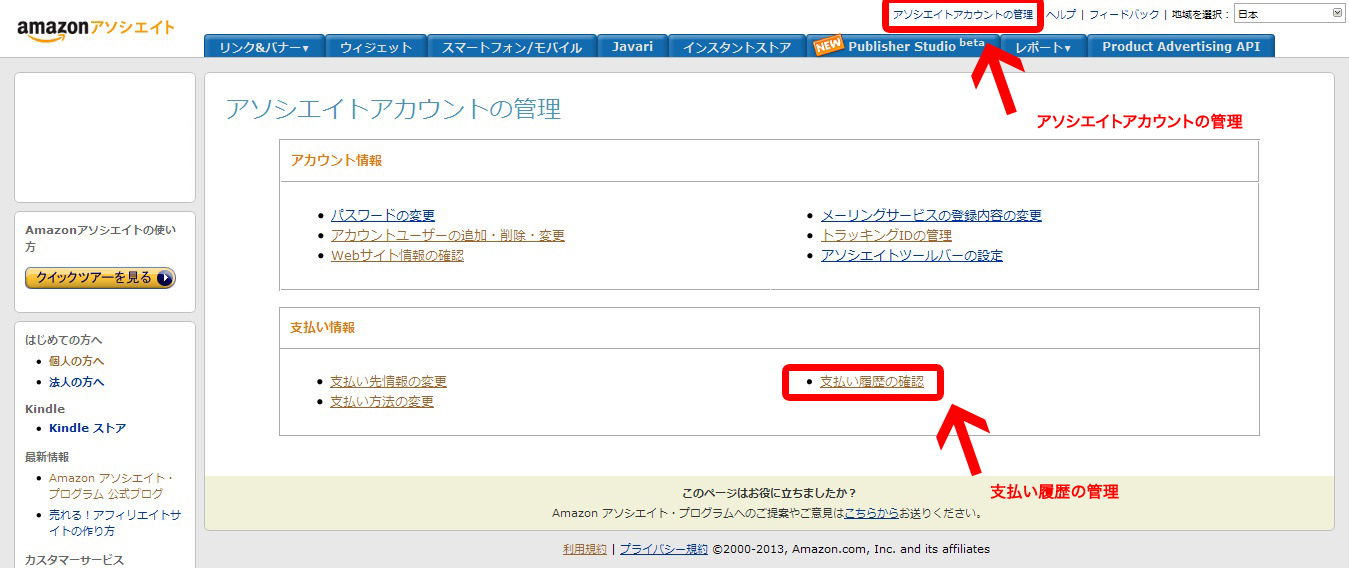This screenshot has width=1349, height=568.
Task: Open the 地域を選択 region dropdown
Action: [x=1289, y=13]
